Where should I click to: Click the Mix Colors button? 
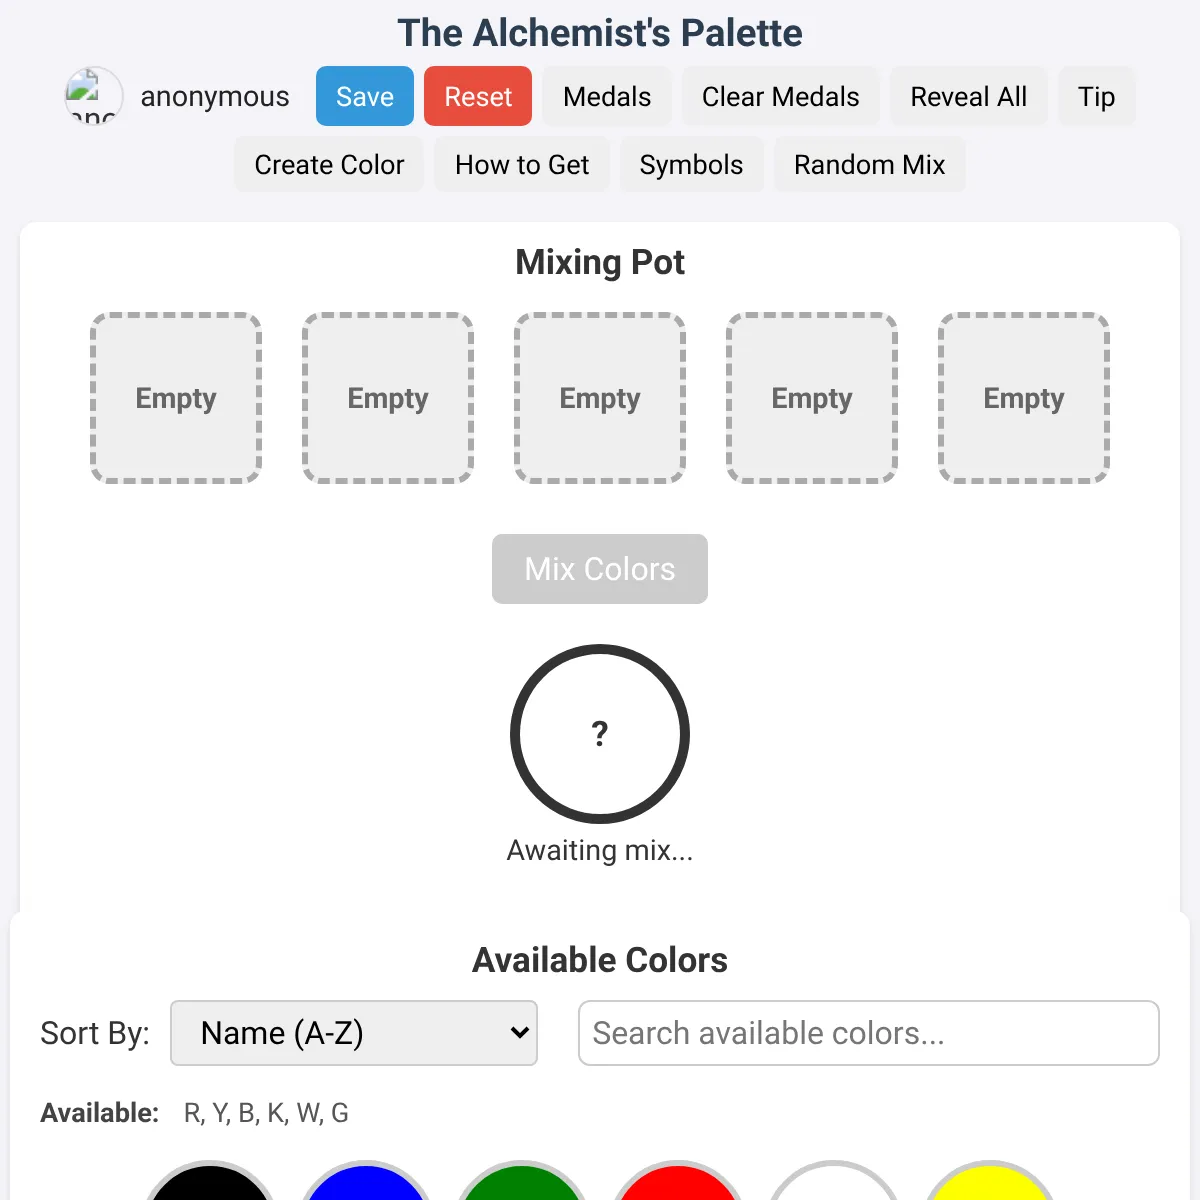[x=600, y=569]
